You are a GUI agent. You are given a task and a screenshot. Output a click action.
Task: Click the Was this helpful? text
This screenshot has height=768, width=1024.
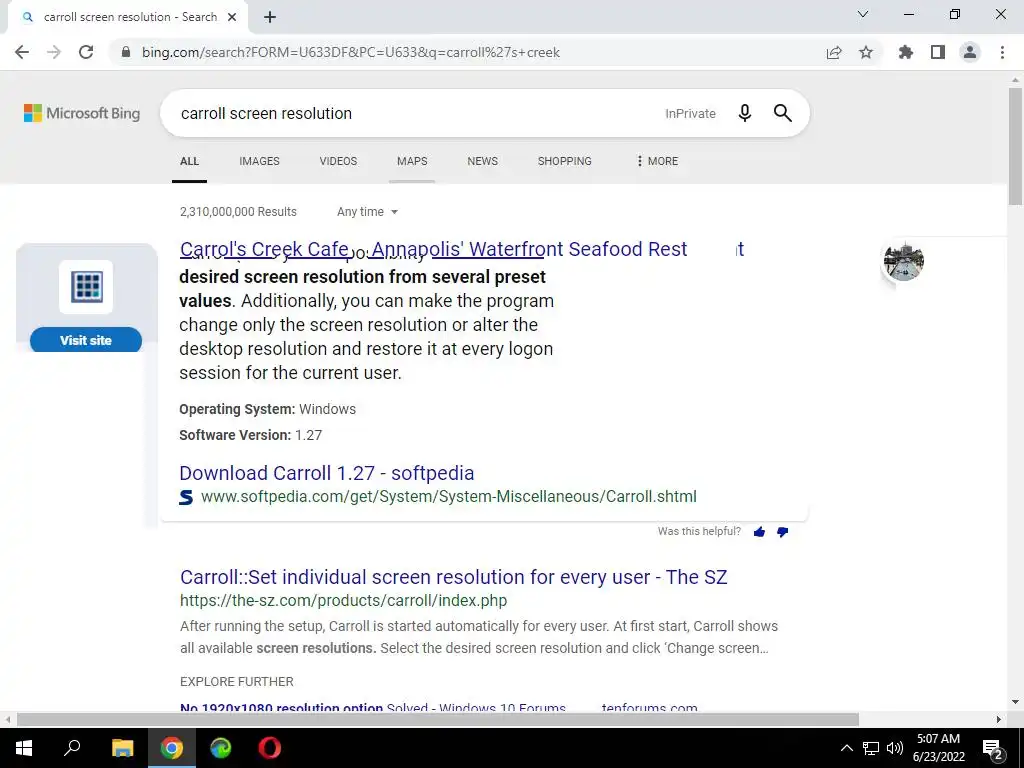699,532
